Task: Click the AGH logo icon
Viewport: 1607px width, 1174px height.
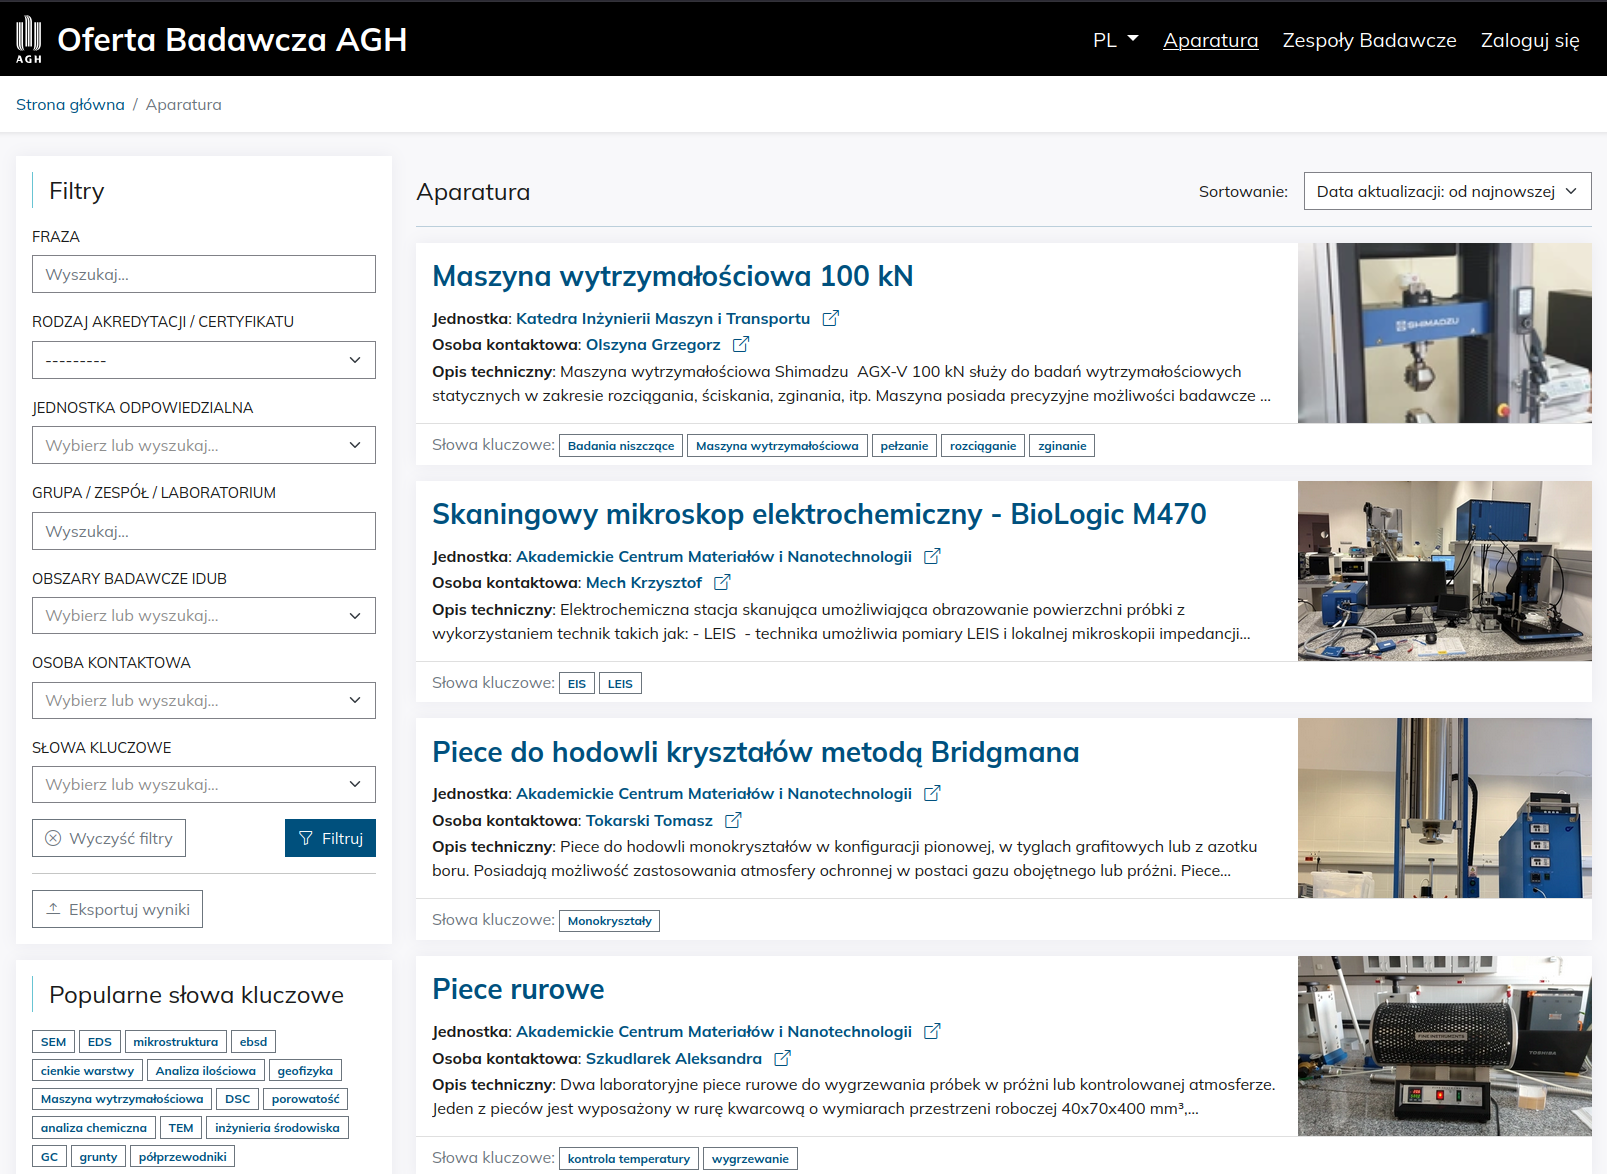Action: [29, 39]
